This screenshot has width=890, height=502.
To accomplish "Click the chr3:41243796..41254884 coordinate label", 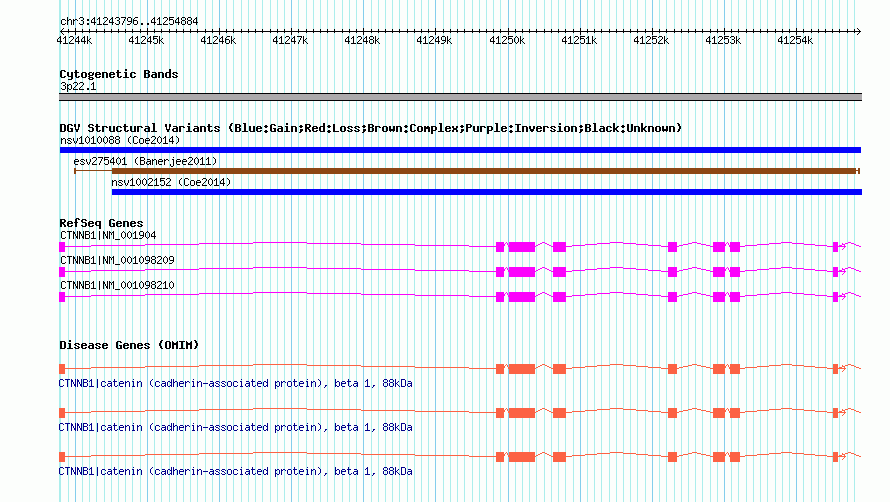I will 129,22.
